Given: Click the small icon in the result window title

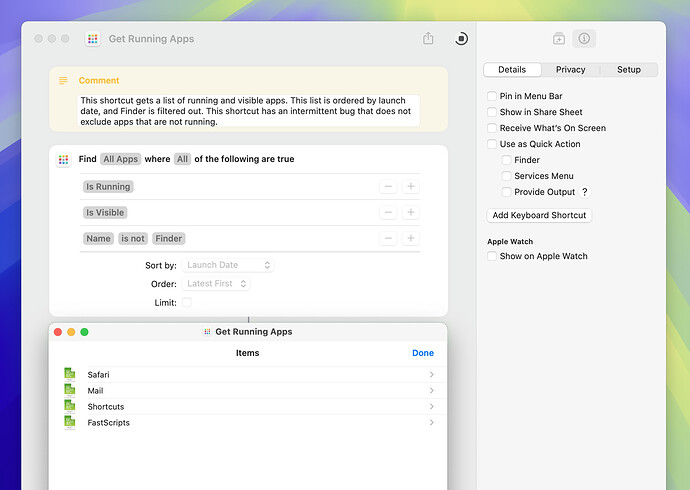Looking at the screenshot, I should point(207,332).
